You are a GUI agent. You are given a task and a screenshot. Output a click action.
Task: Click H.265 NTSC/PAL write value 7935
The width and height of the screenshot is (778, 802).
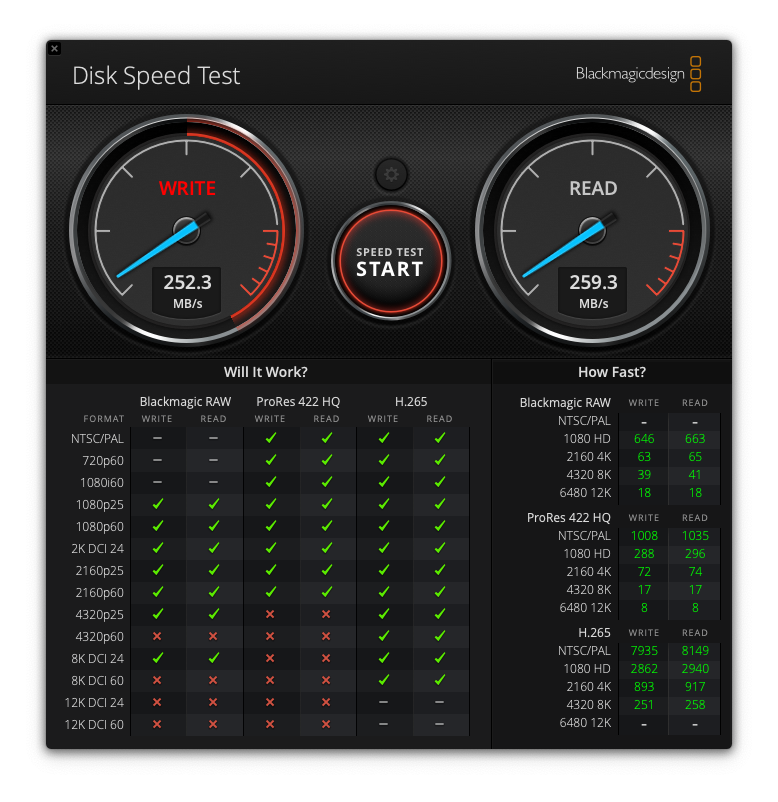[x=644, y=651]
